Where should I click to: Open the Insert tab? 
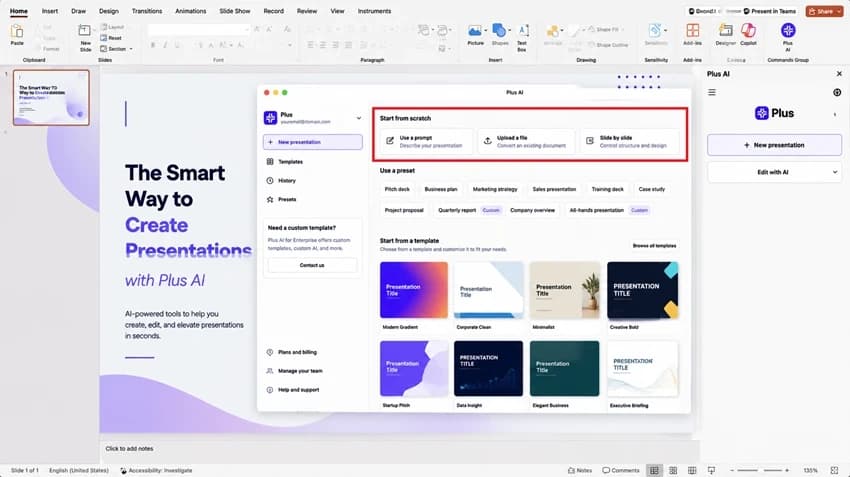(x=50, y=11)
